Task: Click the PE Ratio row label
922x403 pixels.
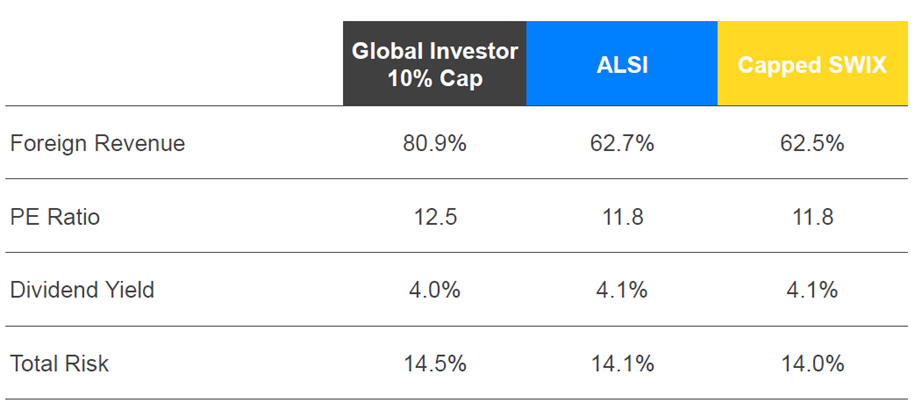Action: click(x=55, y=216)
